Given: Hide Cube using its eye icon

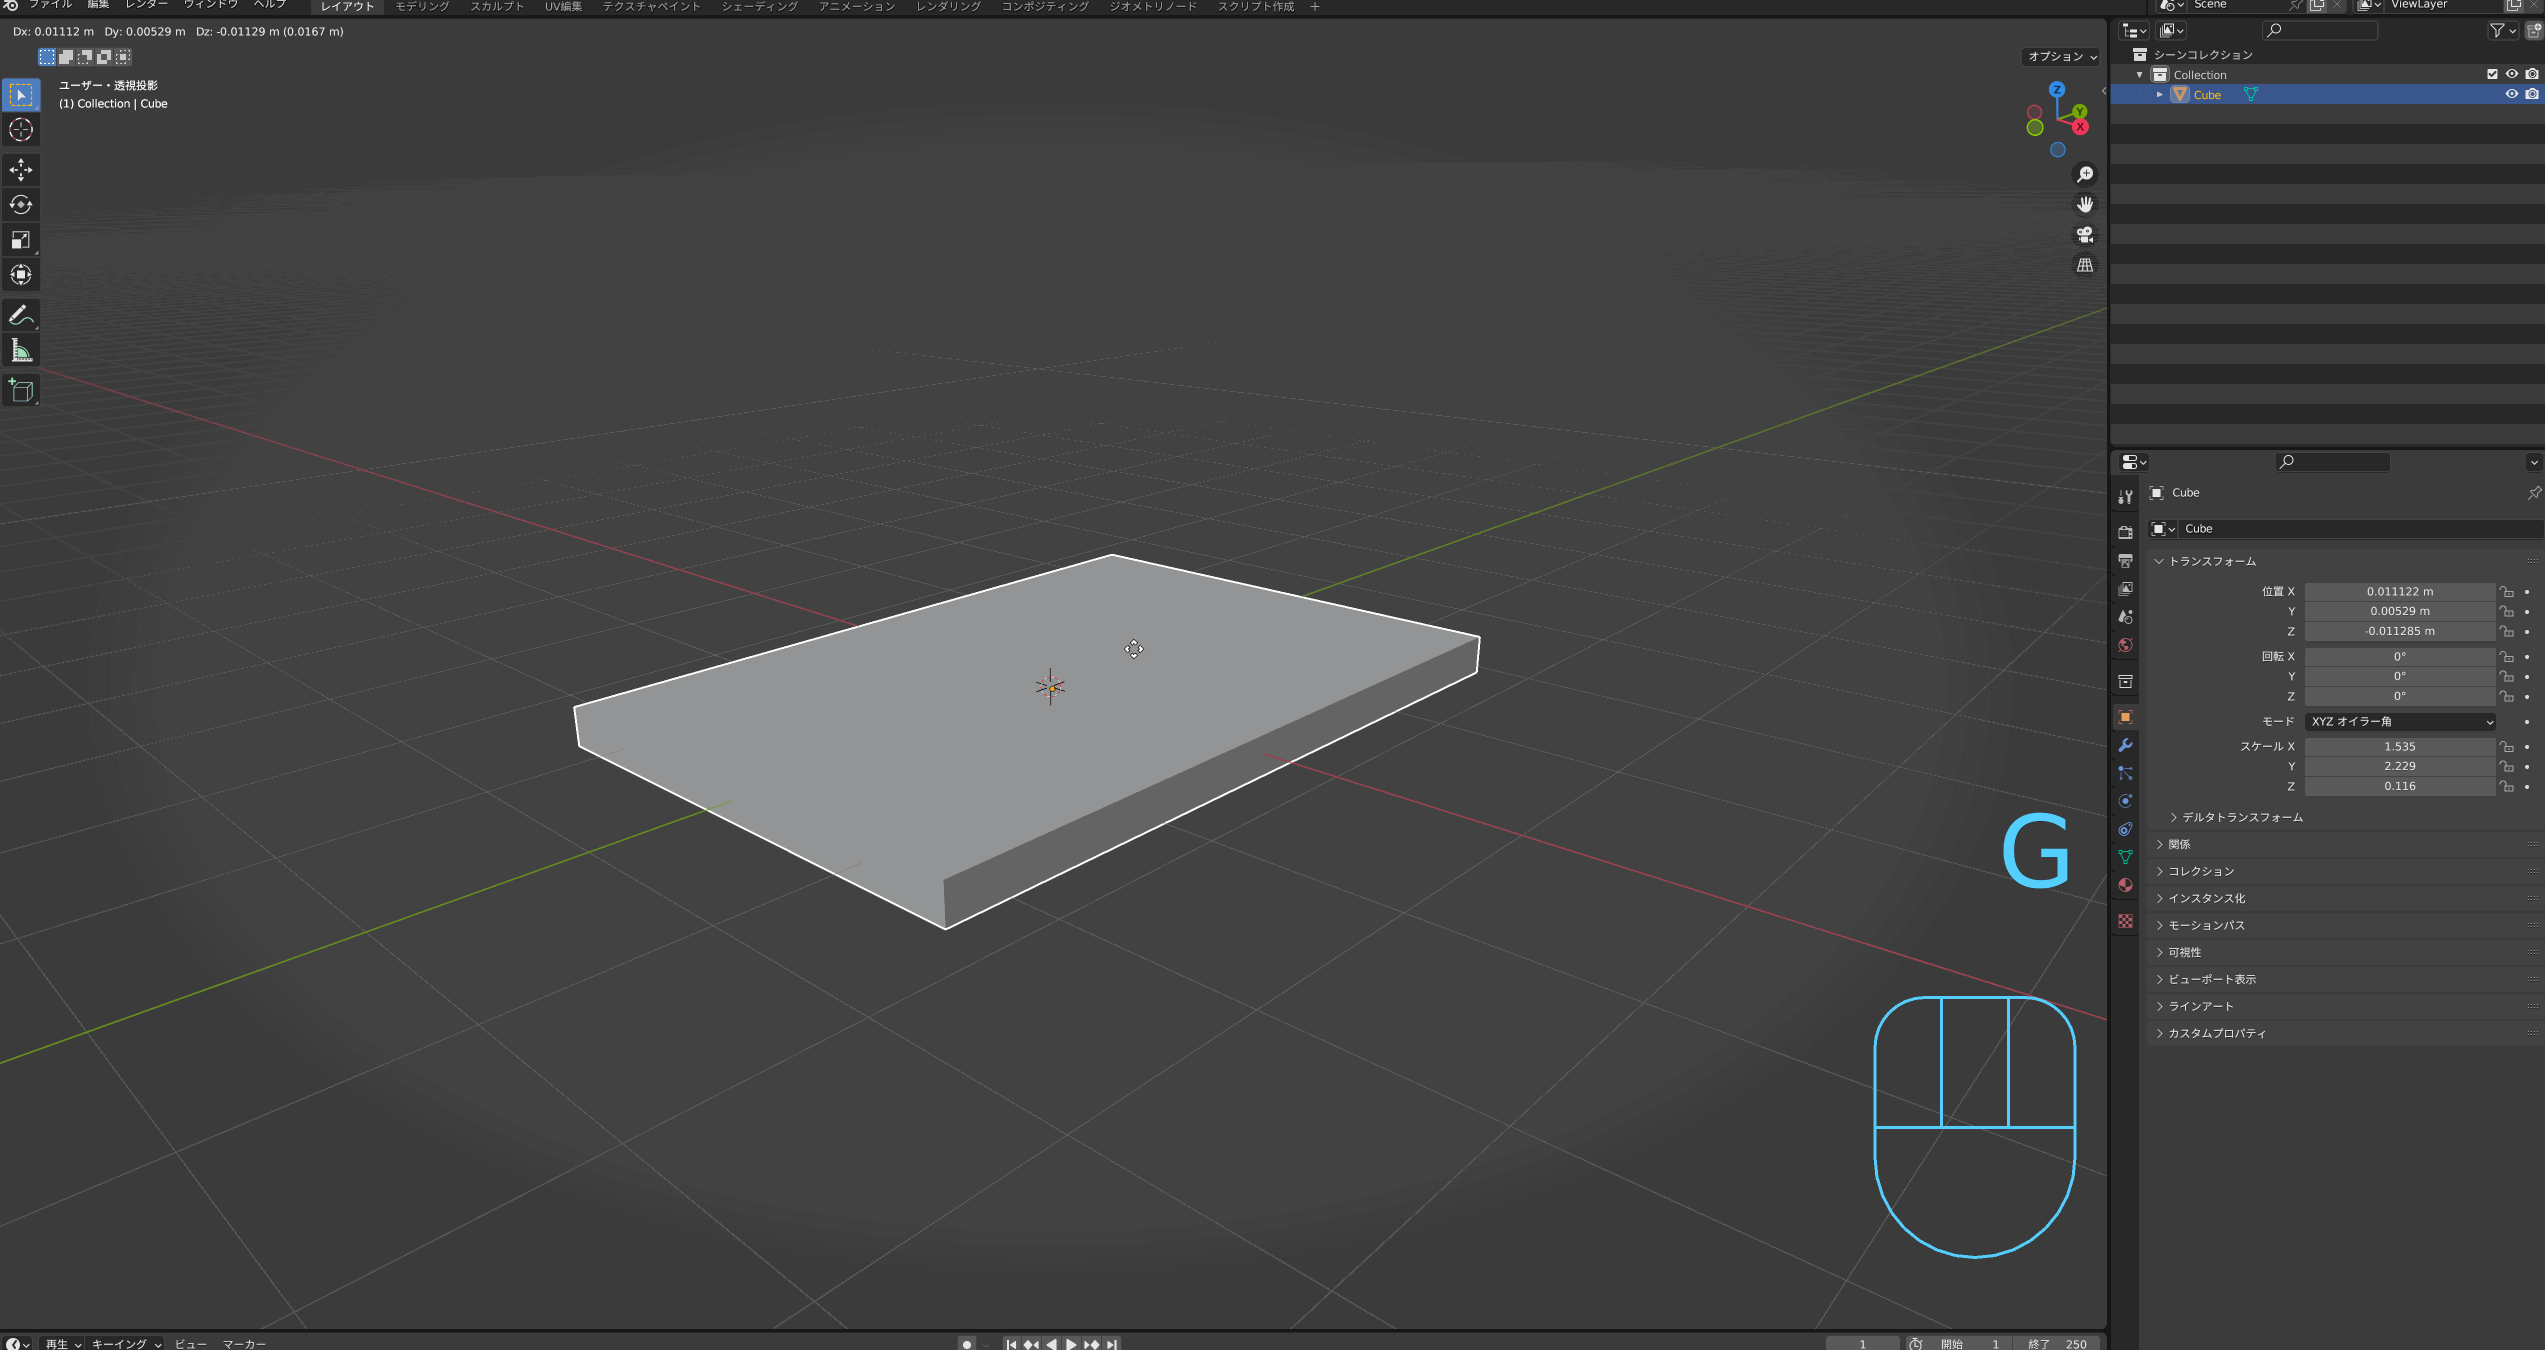Looking at the screenshot, I should pyautogui.click(x=2511, y=95).
